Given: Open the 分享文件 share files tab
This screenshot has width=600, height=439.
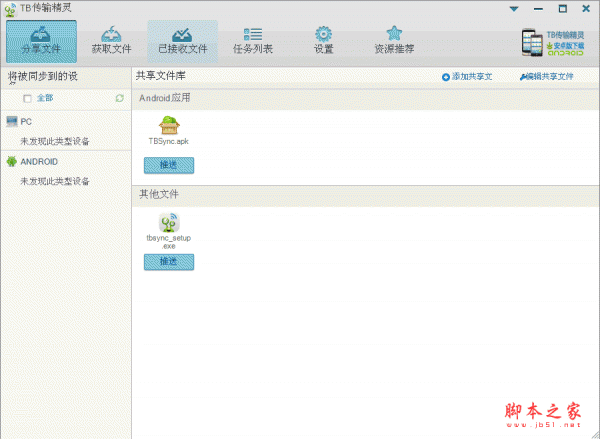Looking at the screenshot, I should 41,41.
